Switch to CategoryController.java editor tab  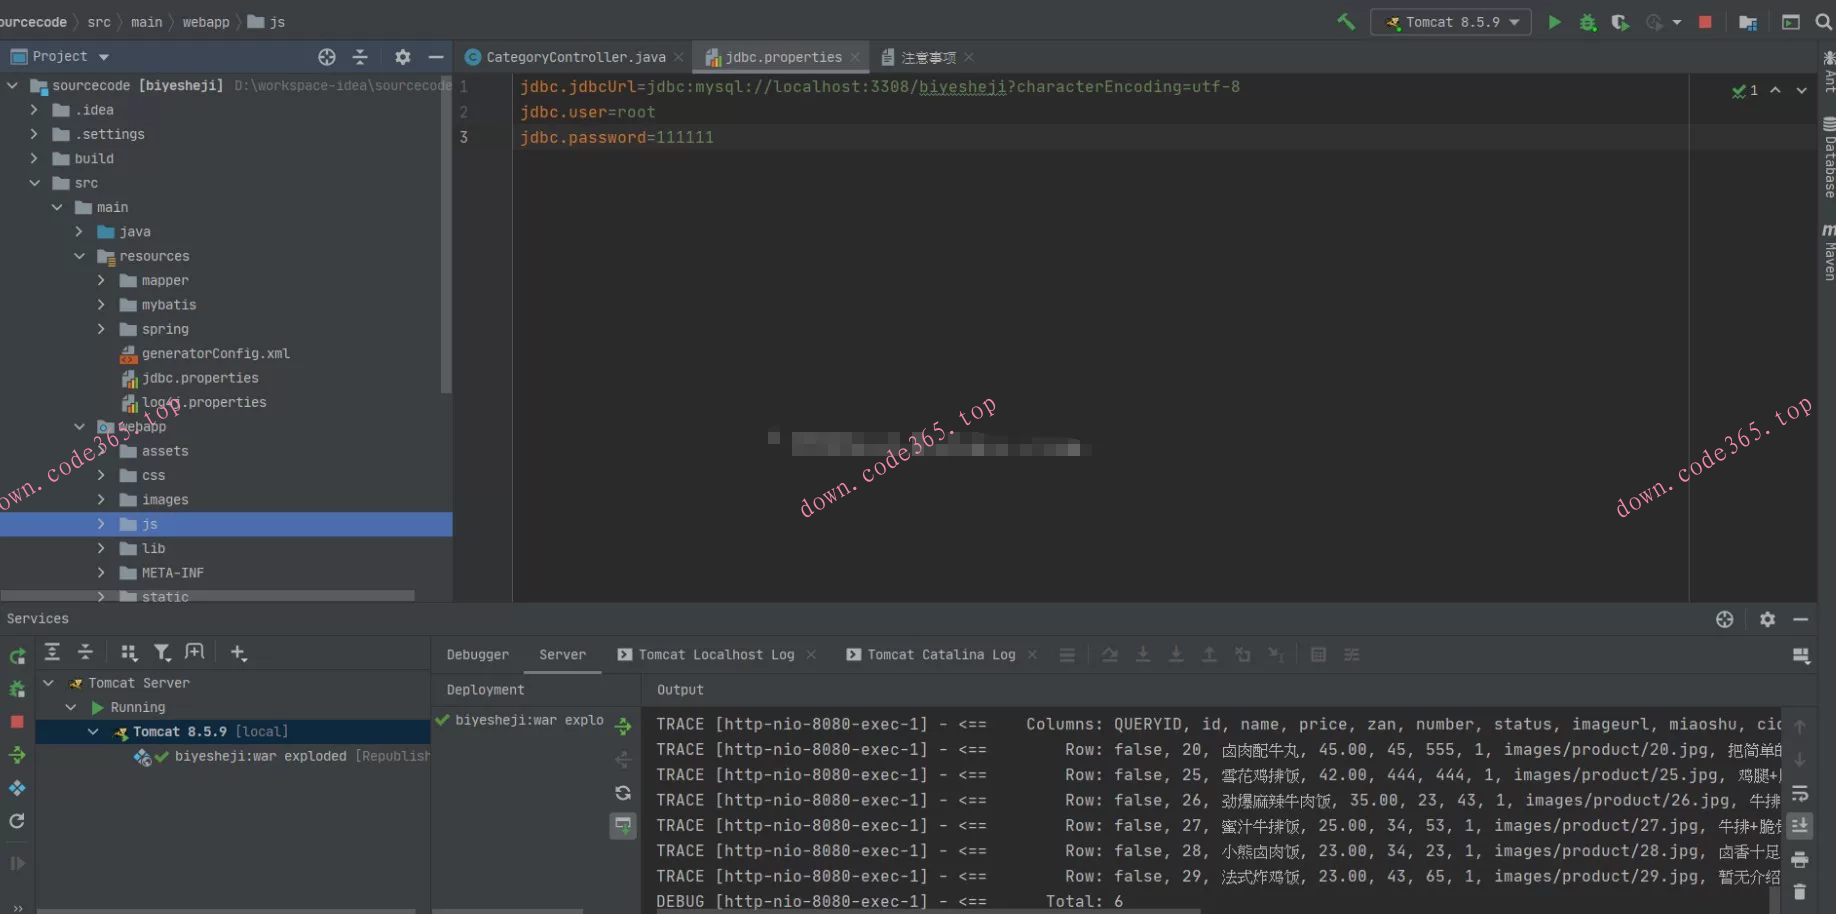click(575, 57)
